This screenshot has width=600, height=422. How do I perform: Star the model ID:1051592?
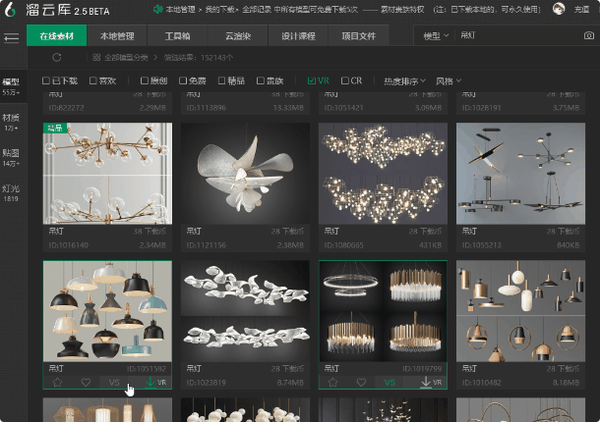point(57,382)
